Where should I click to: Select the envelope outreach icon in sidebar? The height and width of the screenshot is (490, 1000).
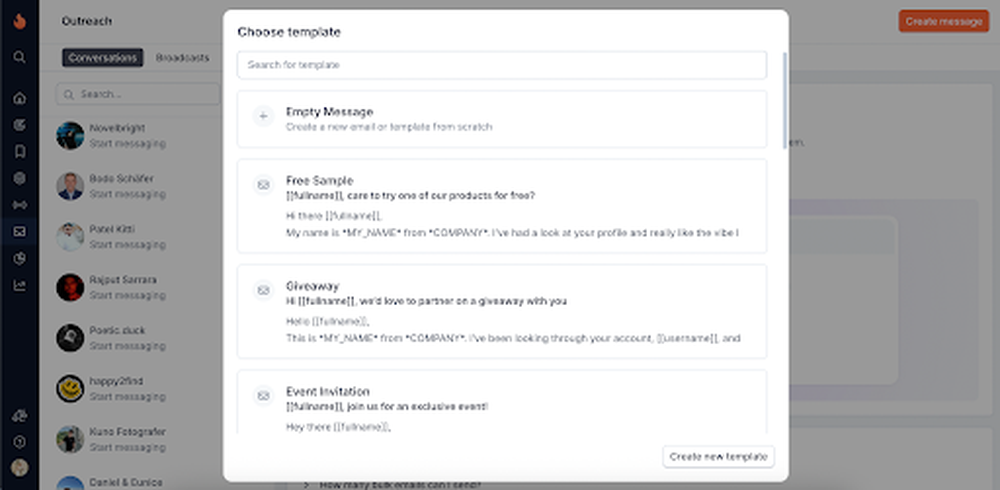(x=19, y=232)
